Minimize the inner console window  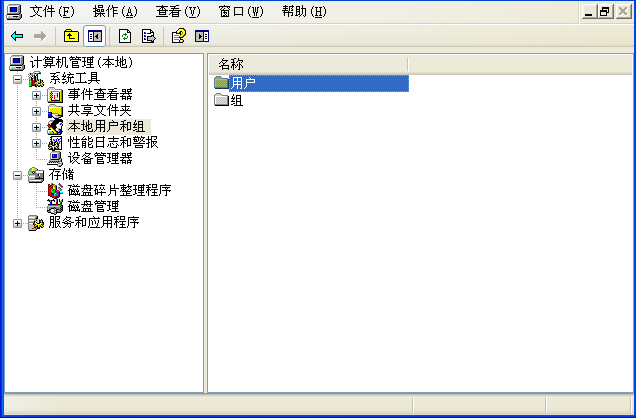(x=589, y=11)
